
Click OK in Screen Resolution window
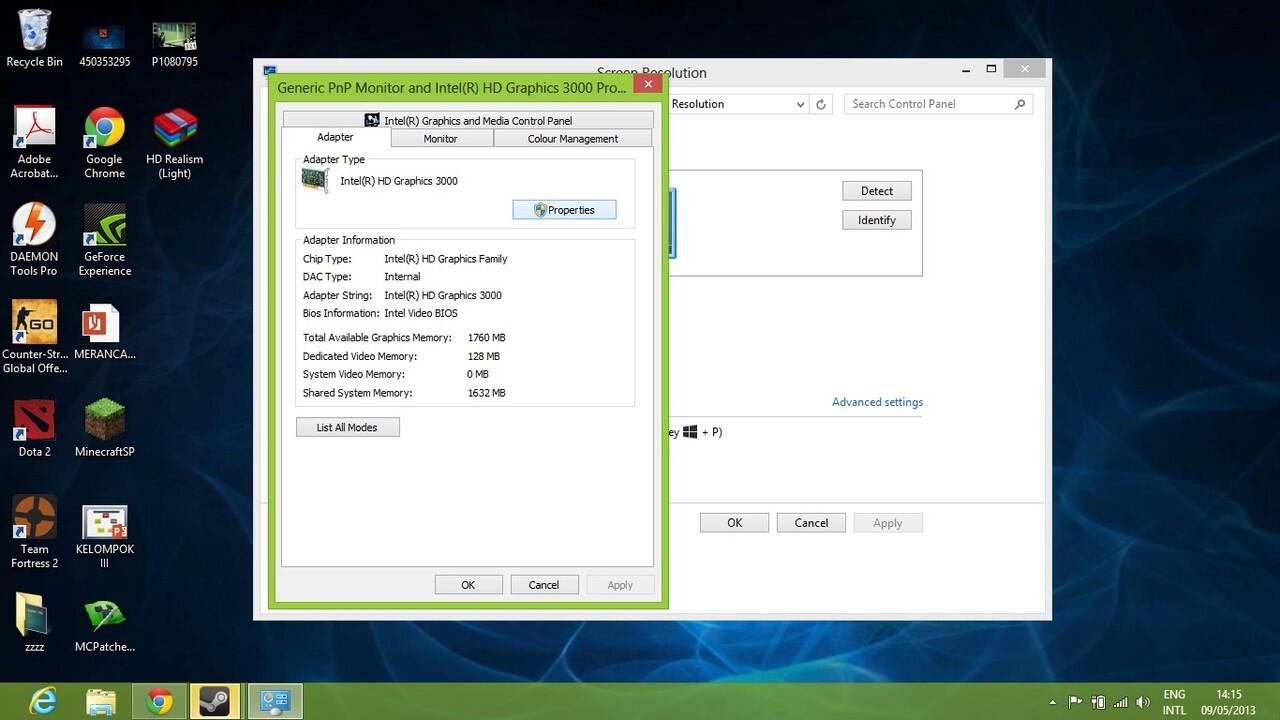(734, 523)
